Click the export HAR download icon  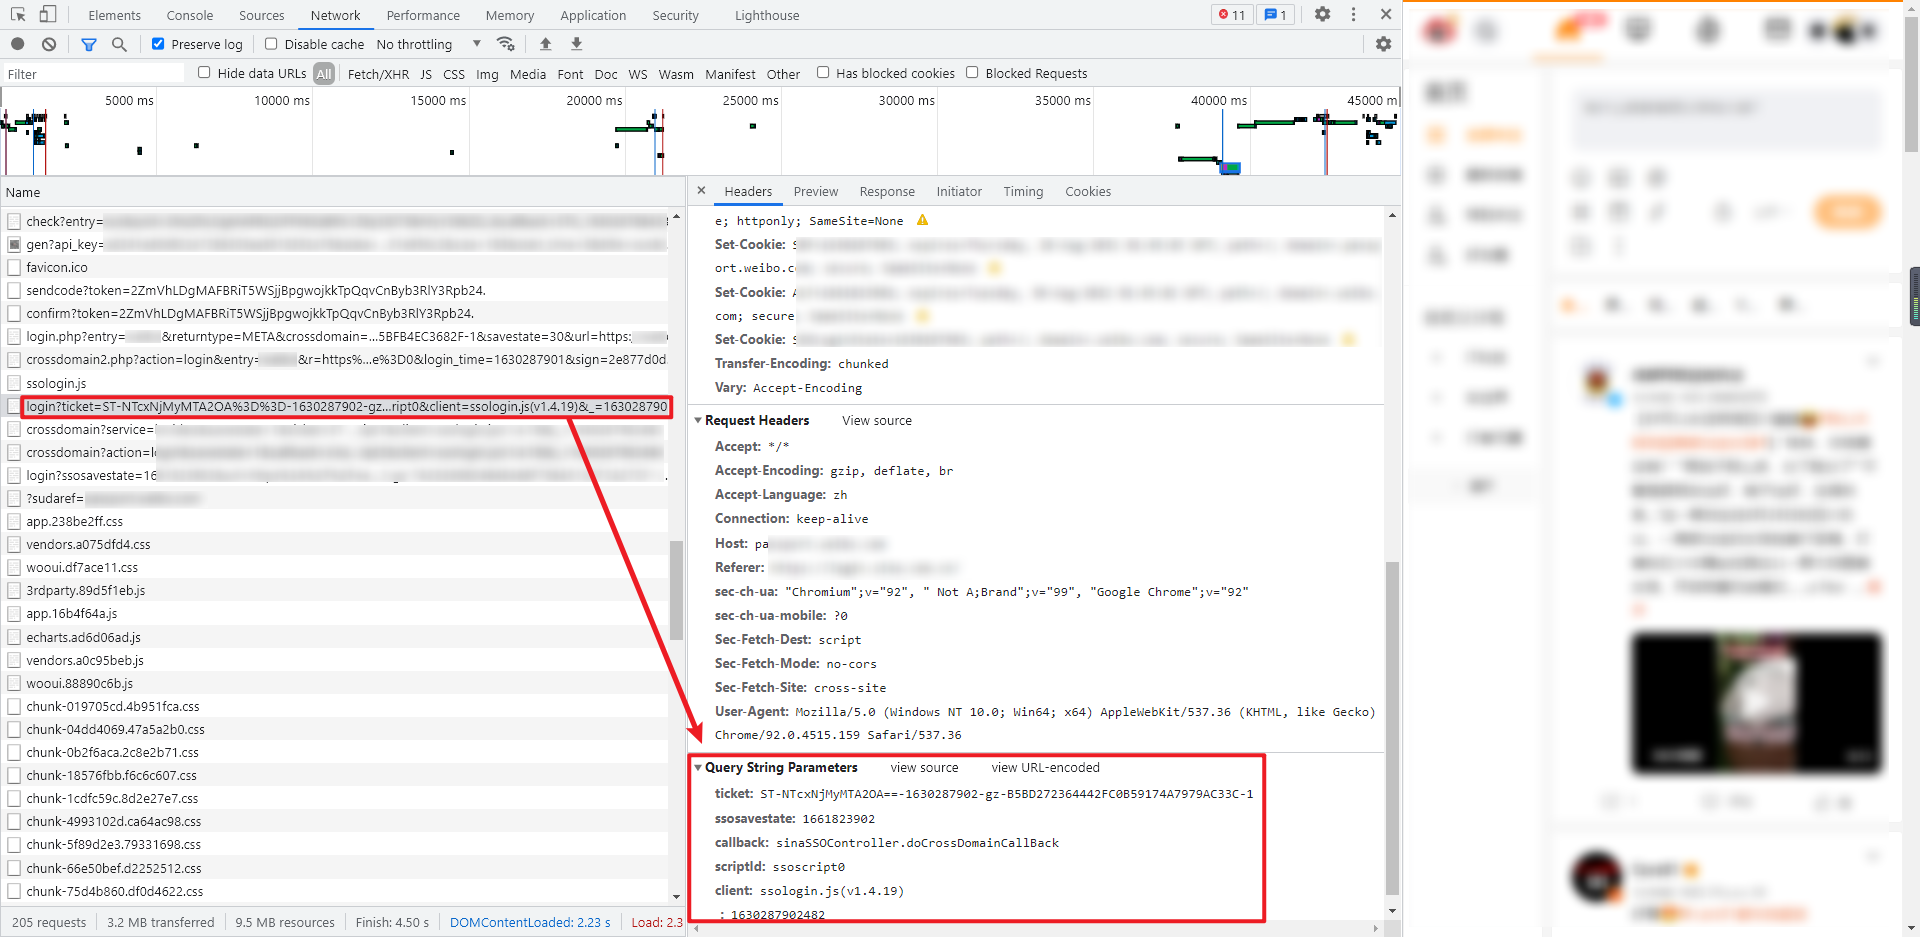click(x=576, y=44)
